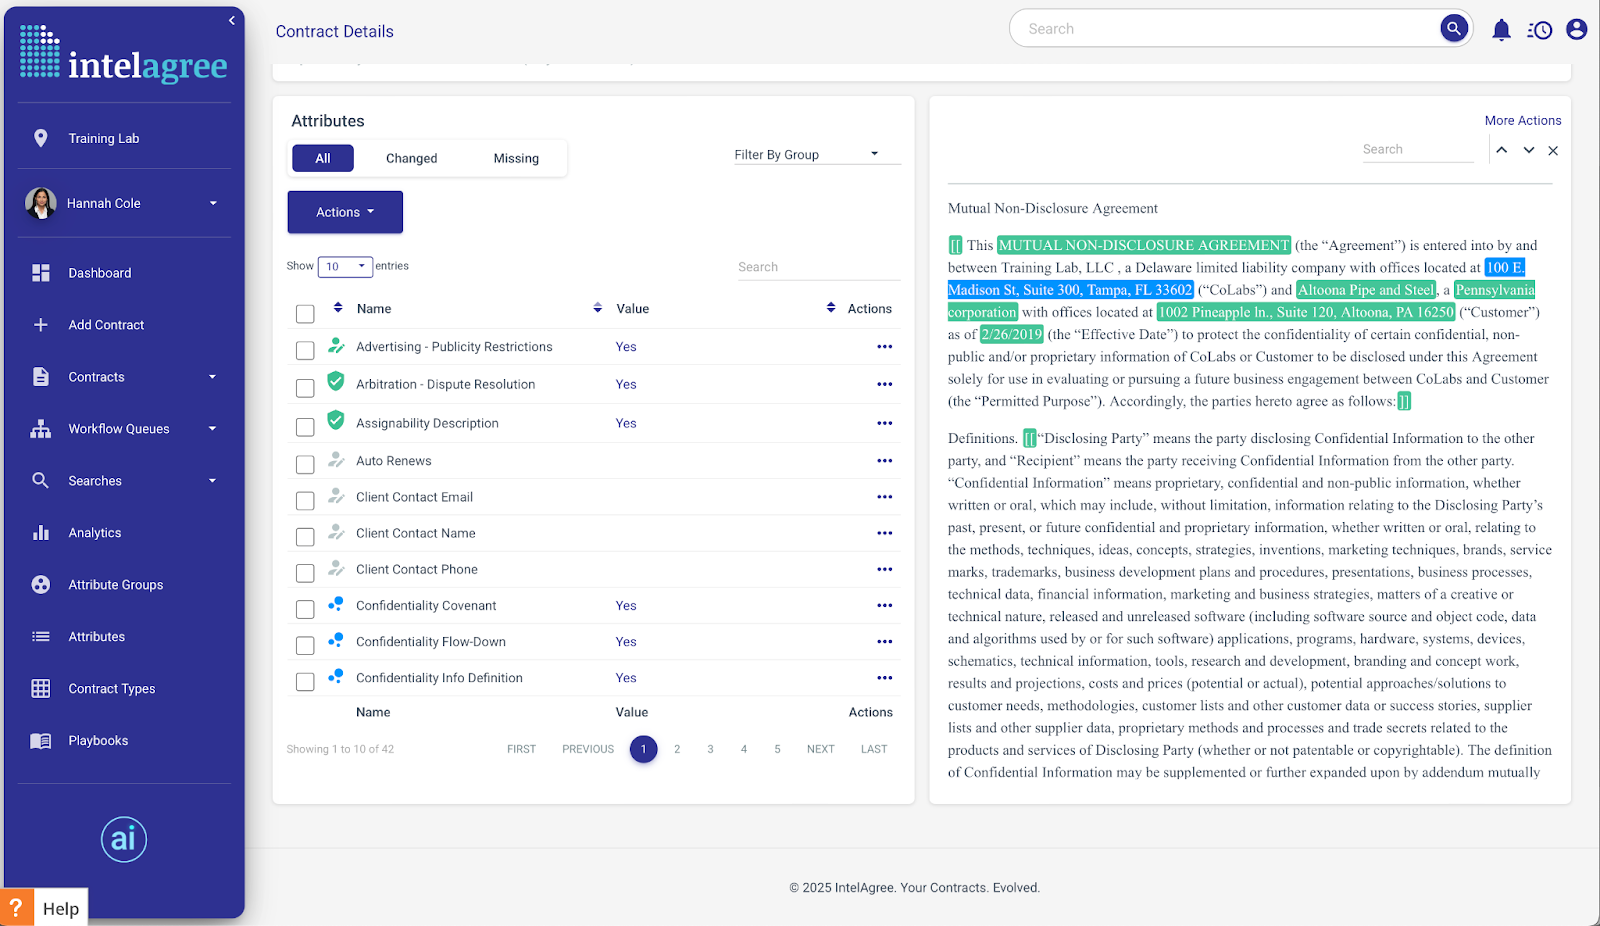Switch to the Changed attributes tab

click(412, 158)
